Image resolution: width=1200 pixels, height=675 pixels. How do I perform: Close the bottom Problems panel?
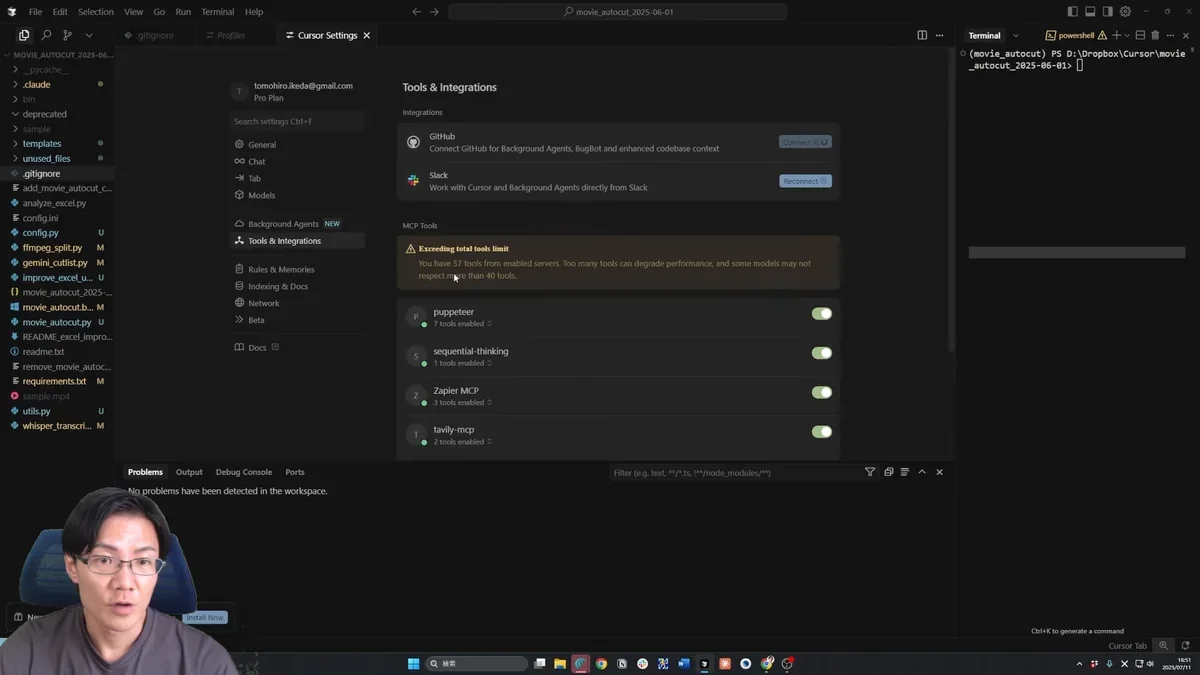(x=939, y=472)
